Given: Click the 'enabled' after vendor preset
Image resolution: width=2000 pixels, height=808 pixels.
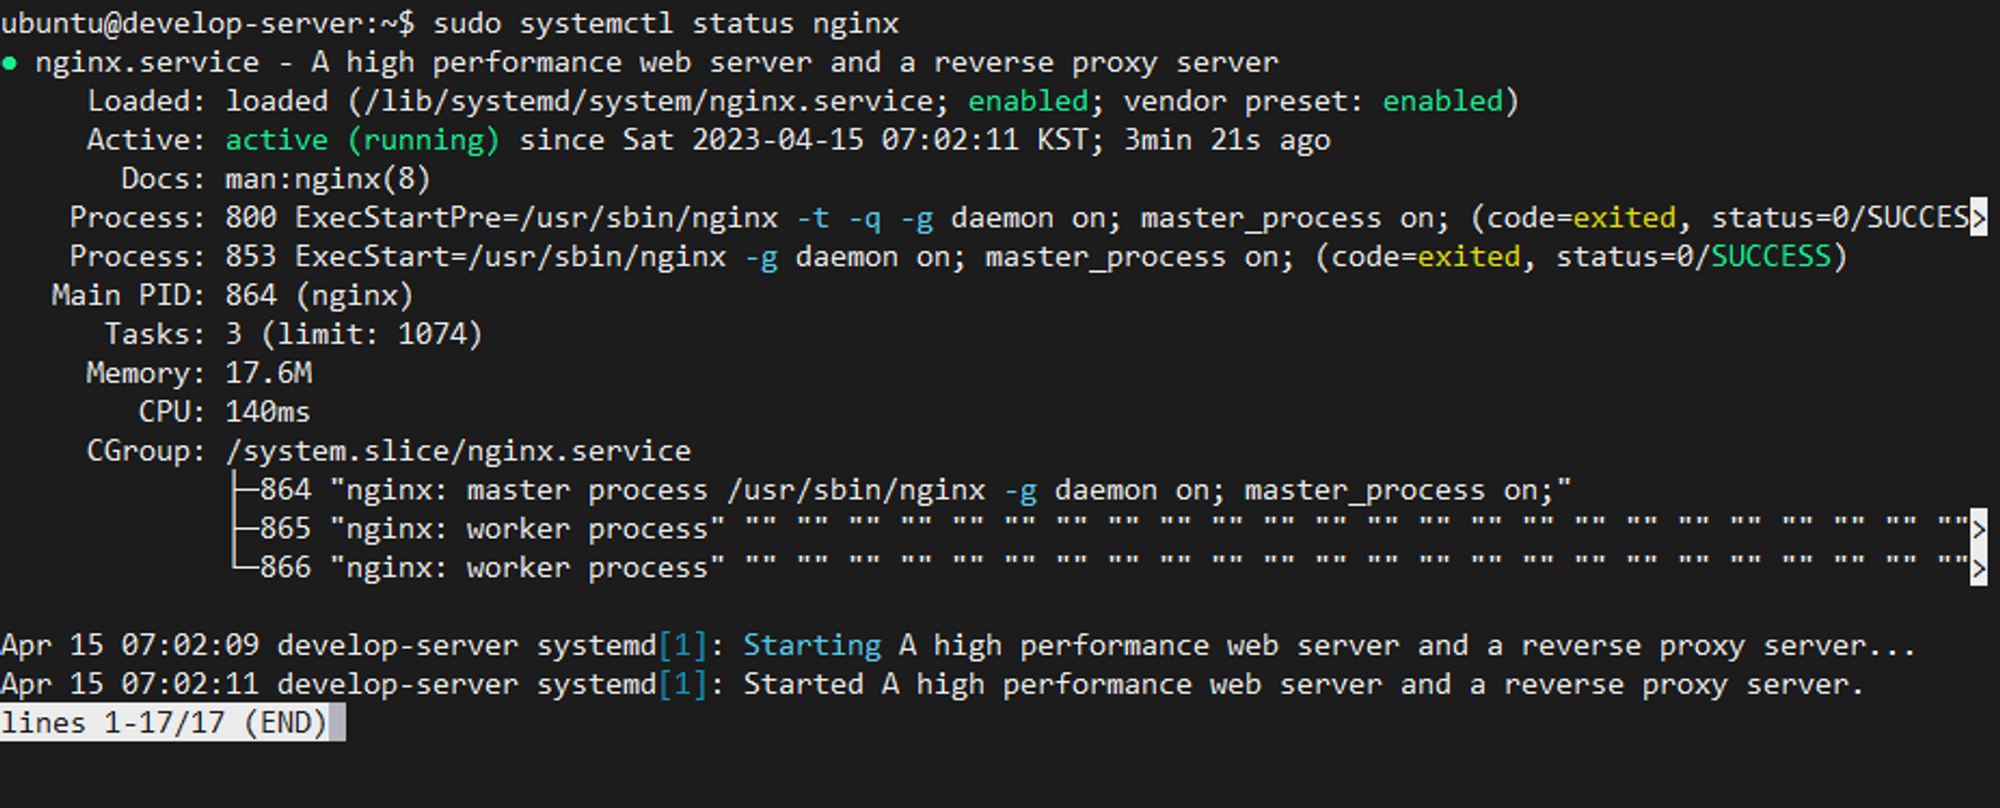Looking at the screenshot, I should click(x=1443, y=101).
